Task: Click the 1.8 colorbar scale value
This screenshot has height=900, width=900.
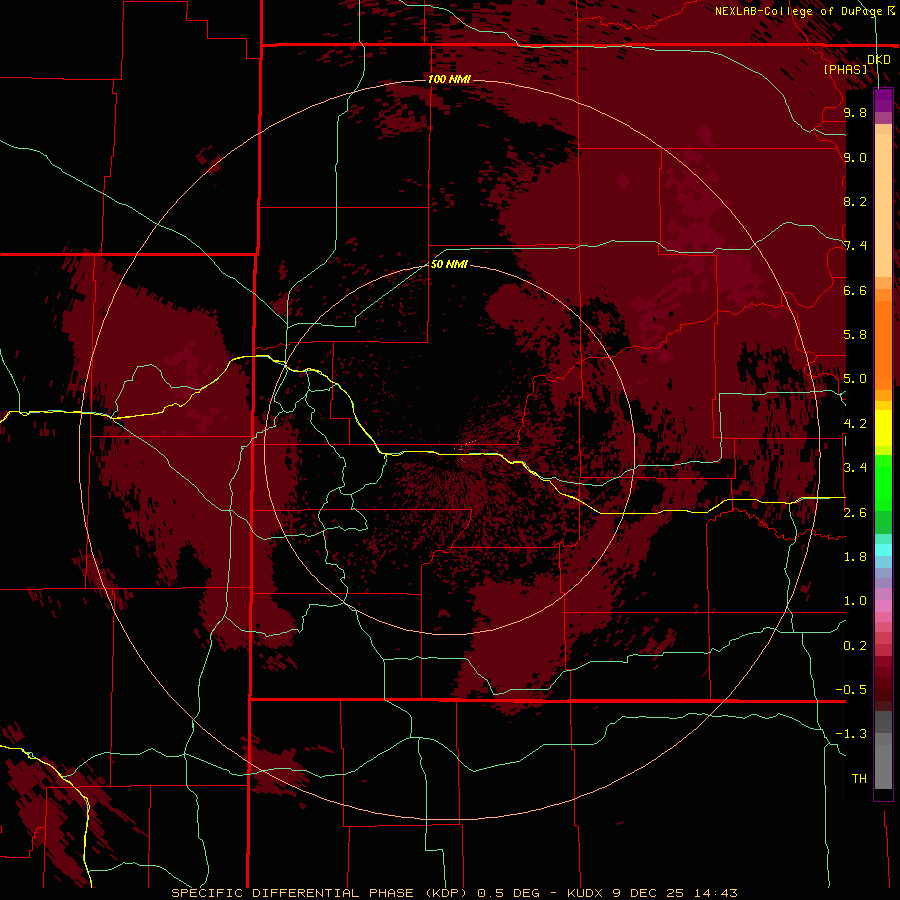Action: pyautogui.click(x=855, y=556)
